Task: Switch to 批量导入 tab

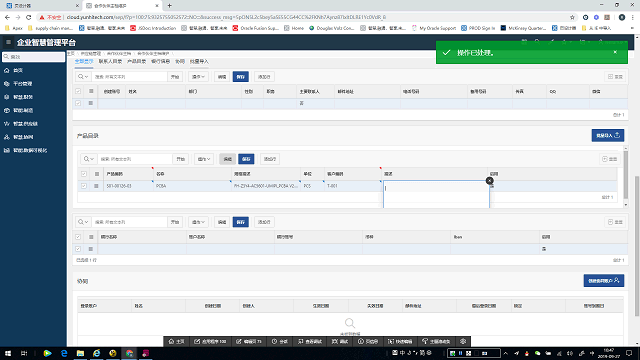Action: (x=199, y=61)
